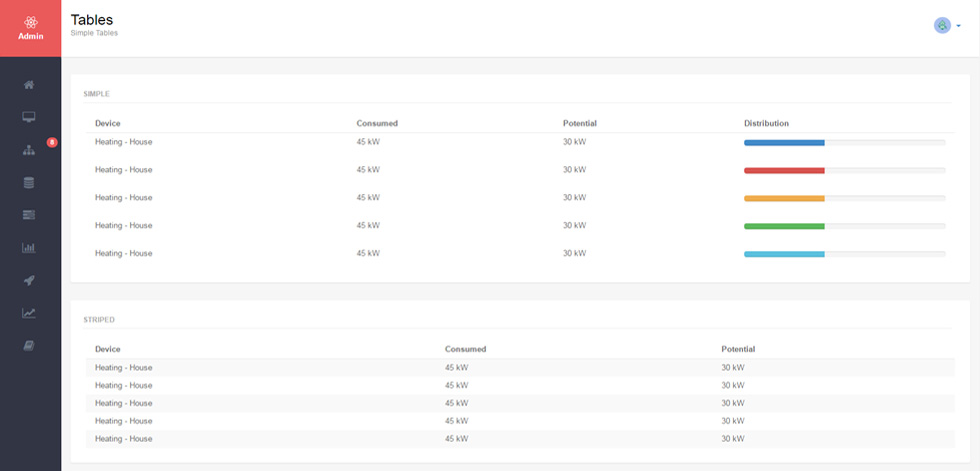Click Device header in Striped table
The width and height of the screenshot is (980, 471).
(108, 349)
